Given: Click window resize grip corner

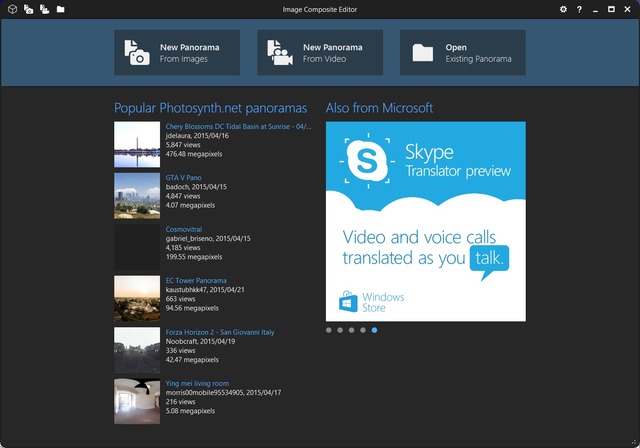Looking at the screenshot, I should click(x=634, y=442).
